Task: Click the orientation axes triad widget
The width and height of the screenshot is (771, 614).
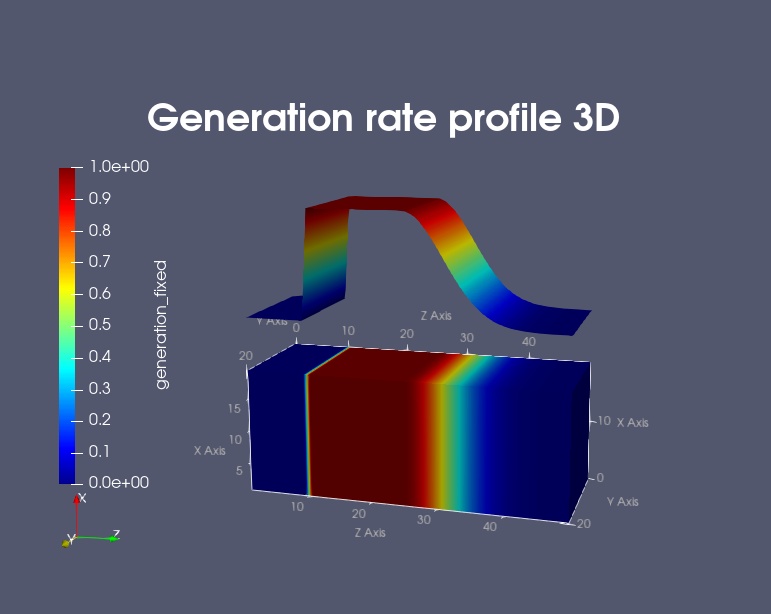Action: pyautogui.click(x=90, y=521)
